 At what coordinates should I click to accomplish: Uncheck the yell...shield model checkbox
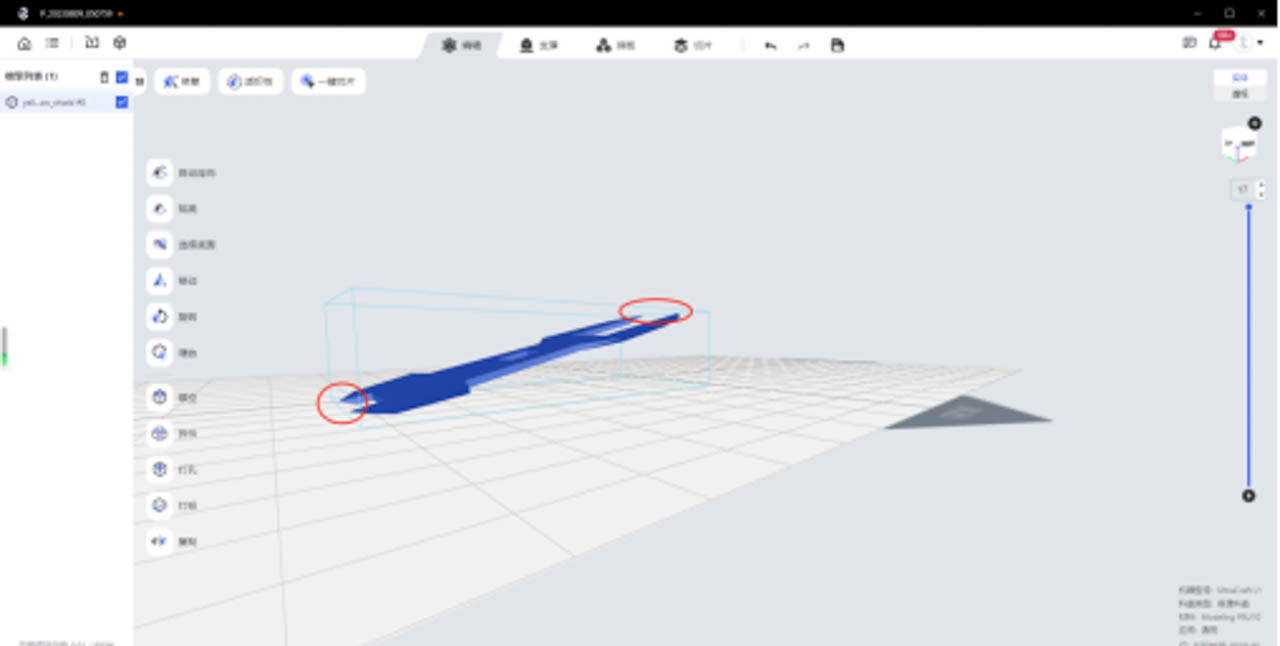pos(122,102)
